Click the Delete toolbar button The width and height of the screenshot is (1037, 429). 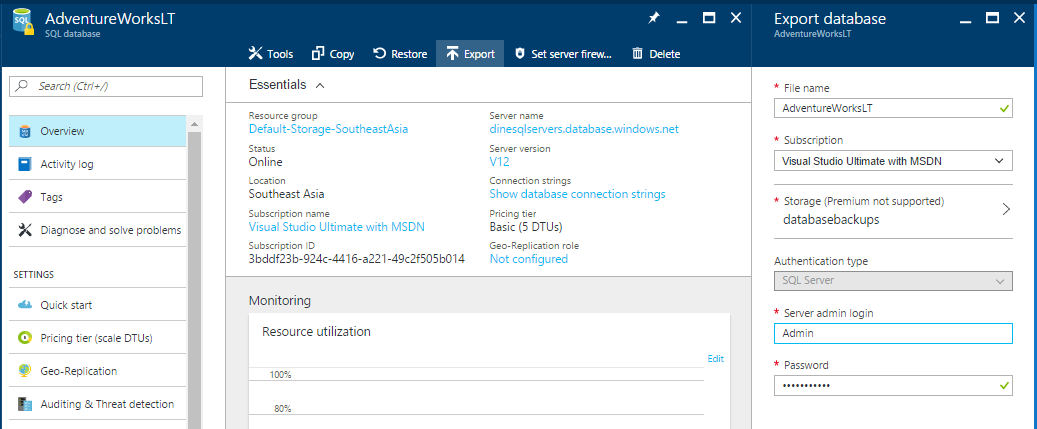[x=656, y=54]
